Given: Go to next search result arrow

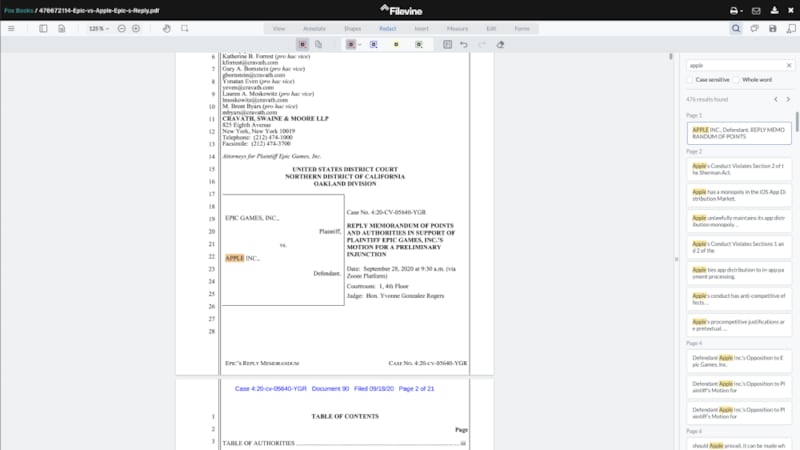Looking at the screenshot, I should click(x=788, y=100).
